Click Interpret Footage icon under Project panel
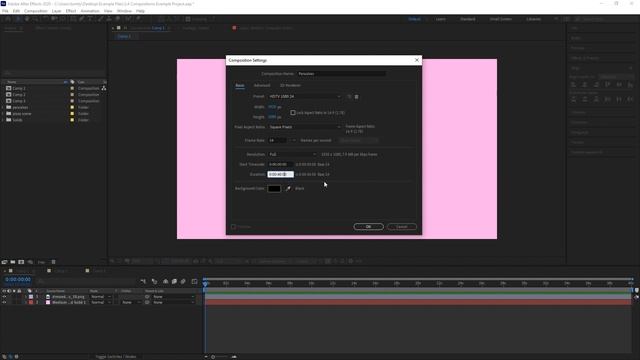The image size is (640, 360). 4,262
